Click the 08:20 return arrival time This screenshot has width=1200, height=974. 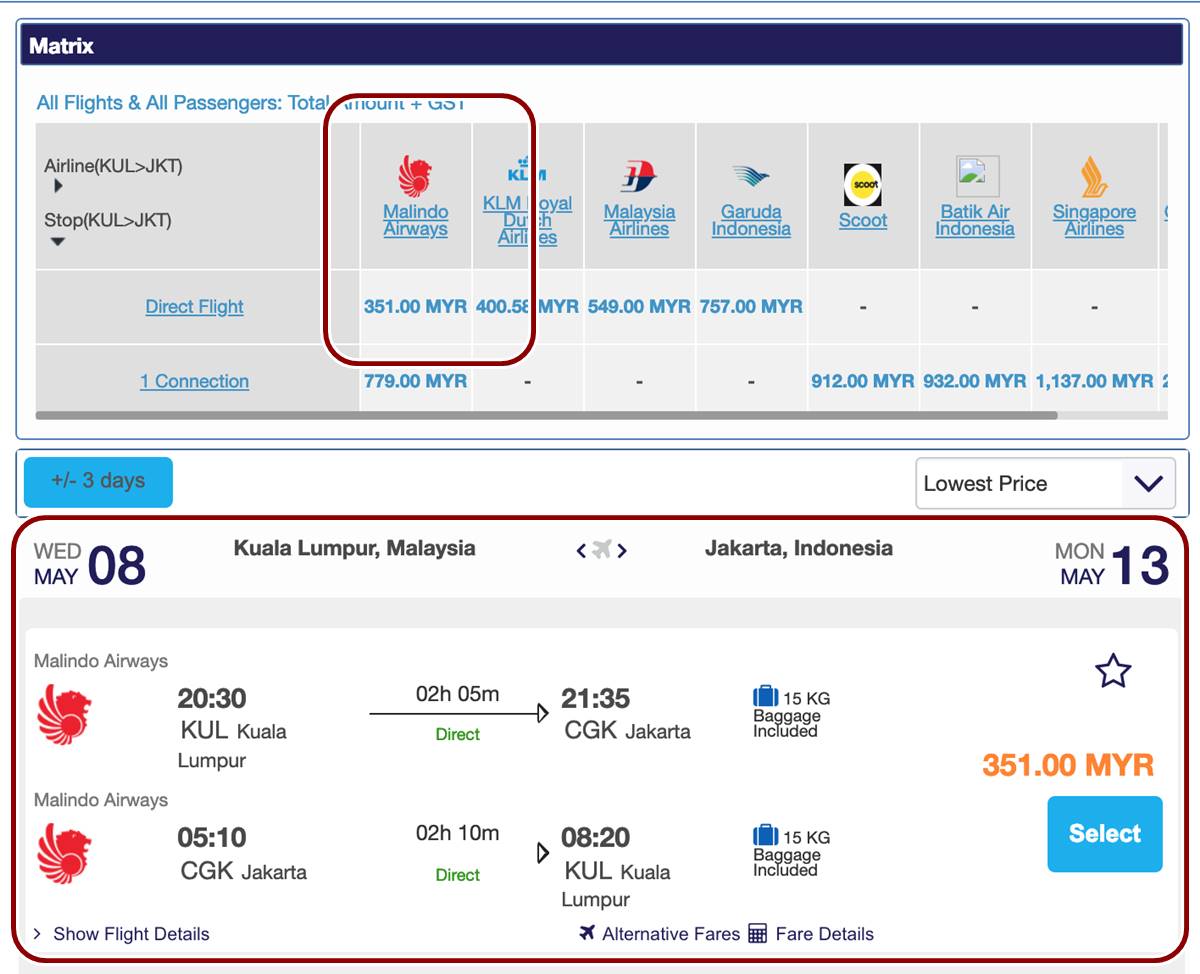coord(595,837)
